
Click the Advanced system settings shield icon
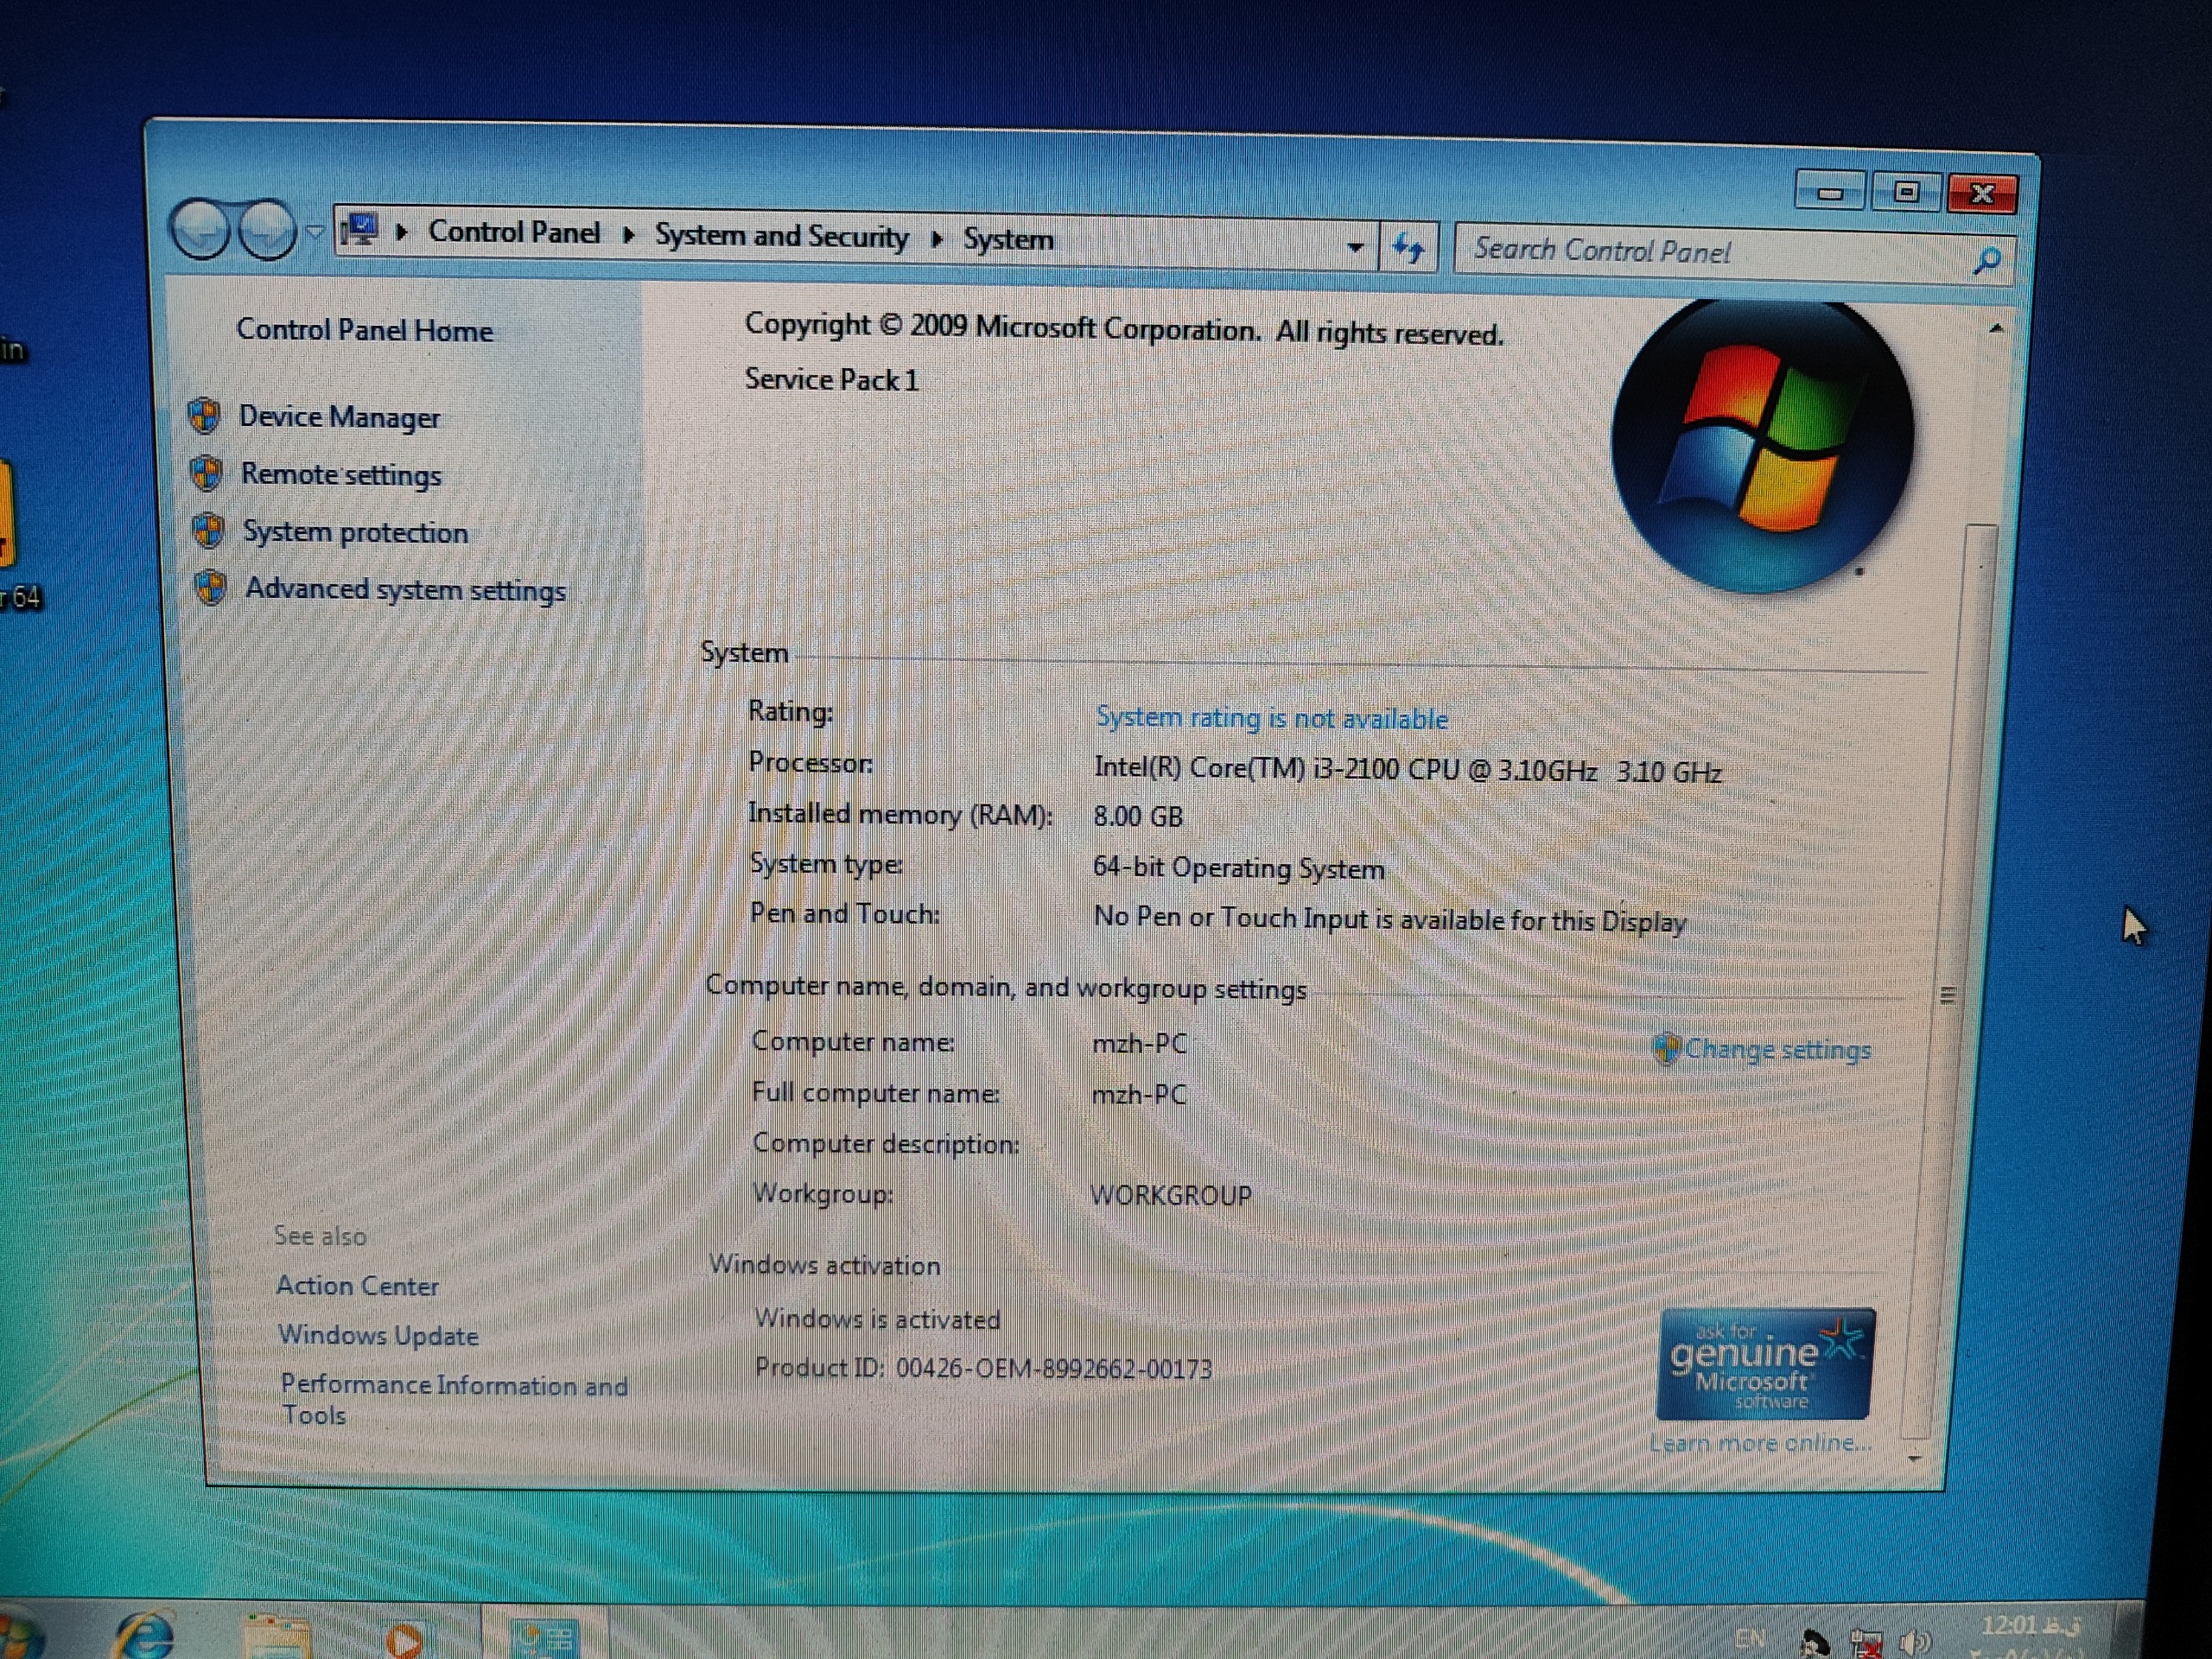210,588
